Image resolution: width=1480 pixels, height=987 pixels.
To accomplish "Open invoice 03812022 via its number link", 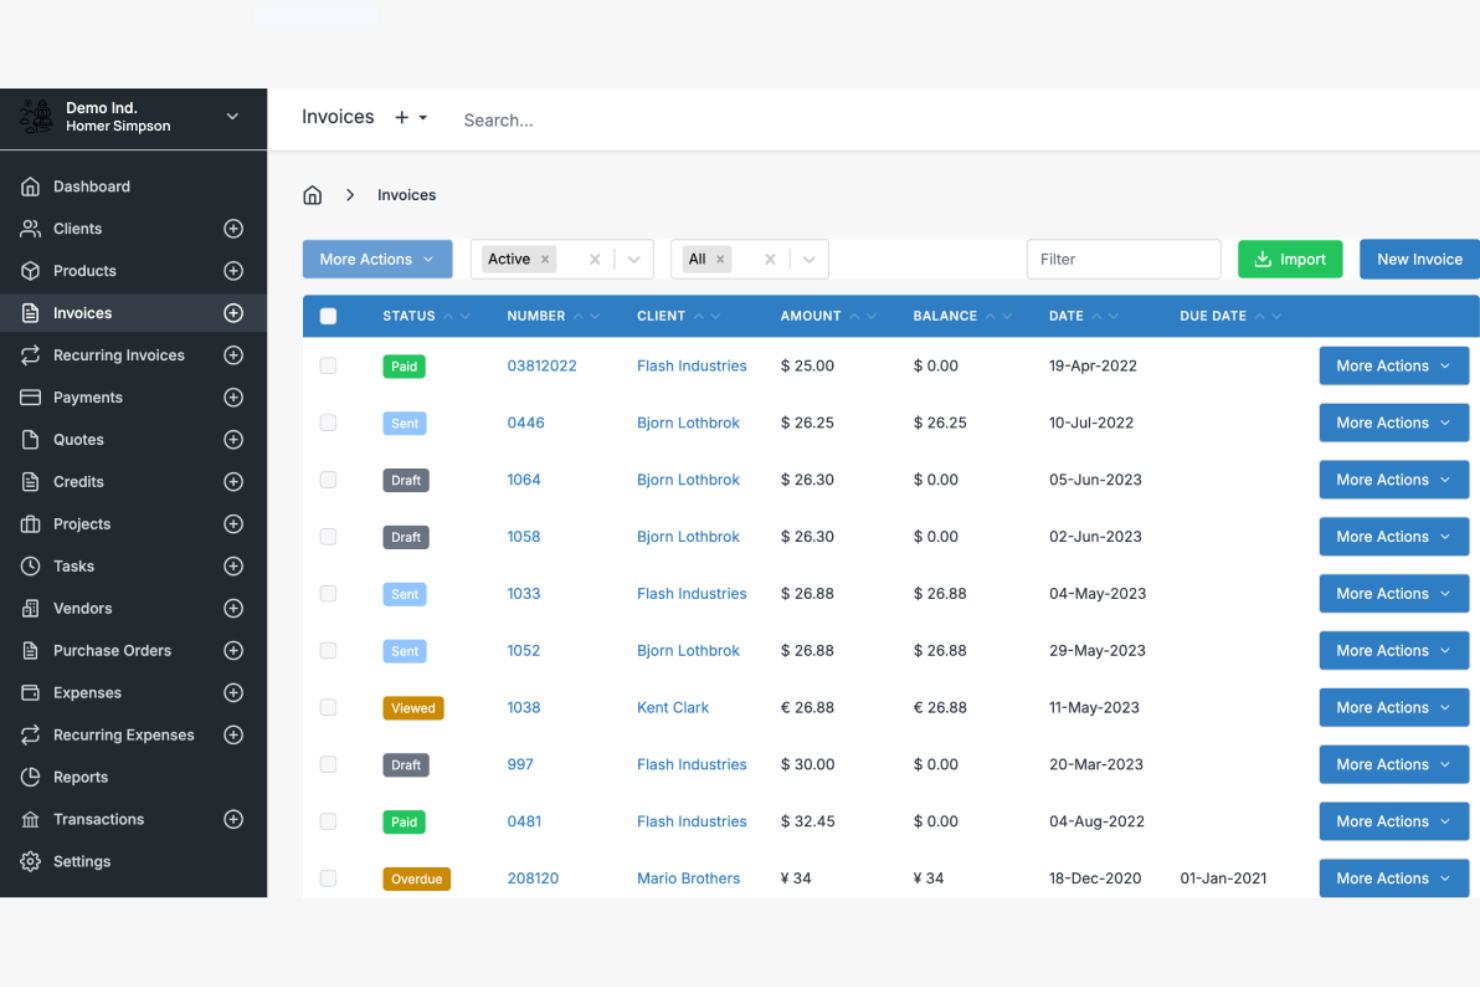I will point(541,366).
